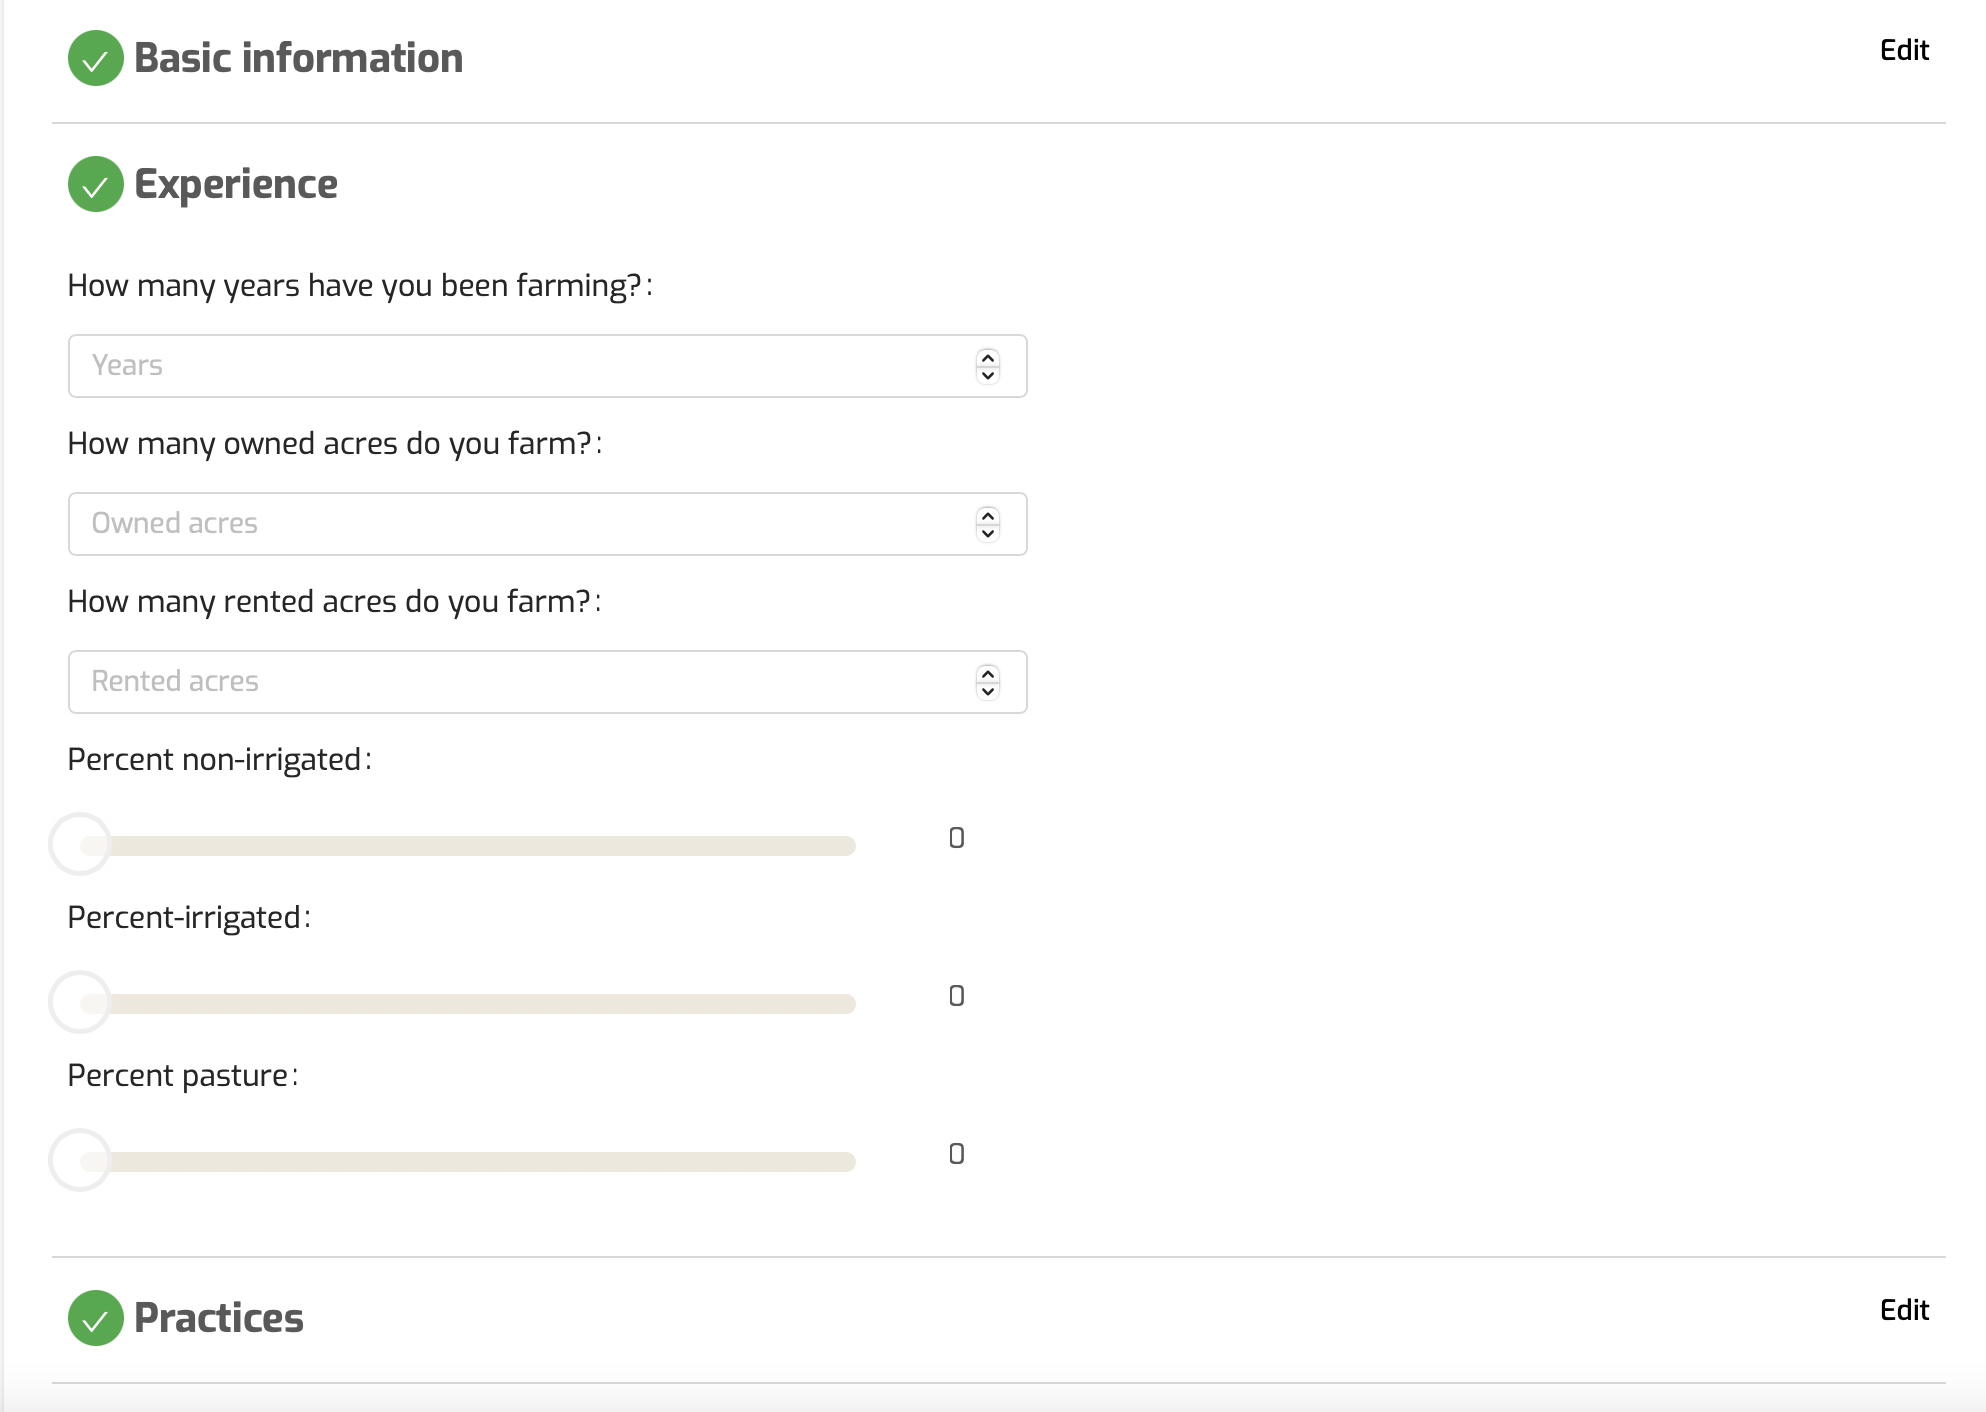Viewport: 1986px width, 1412px height.
Task: Edit the Basic information section
Action: tap(1904, 50)
